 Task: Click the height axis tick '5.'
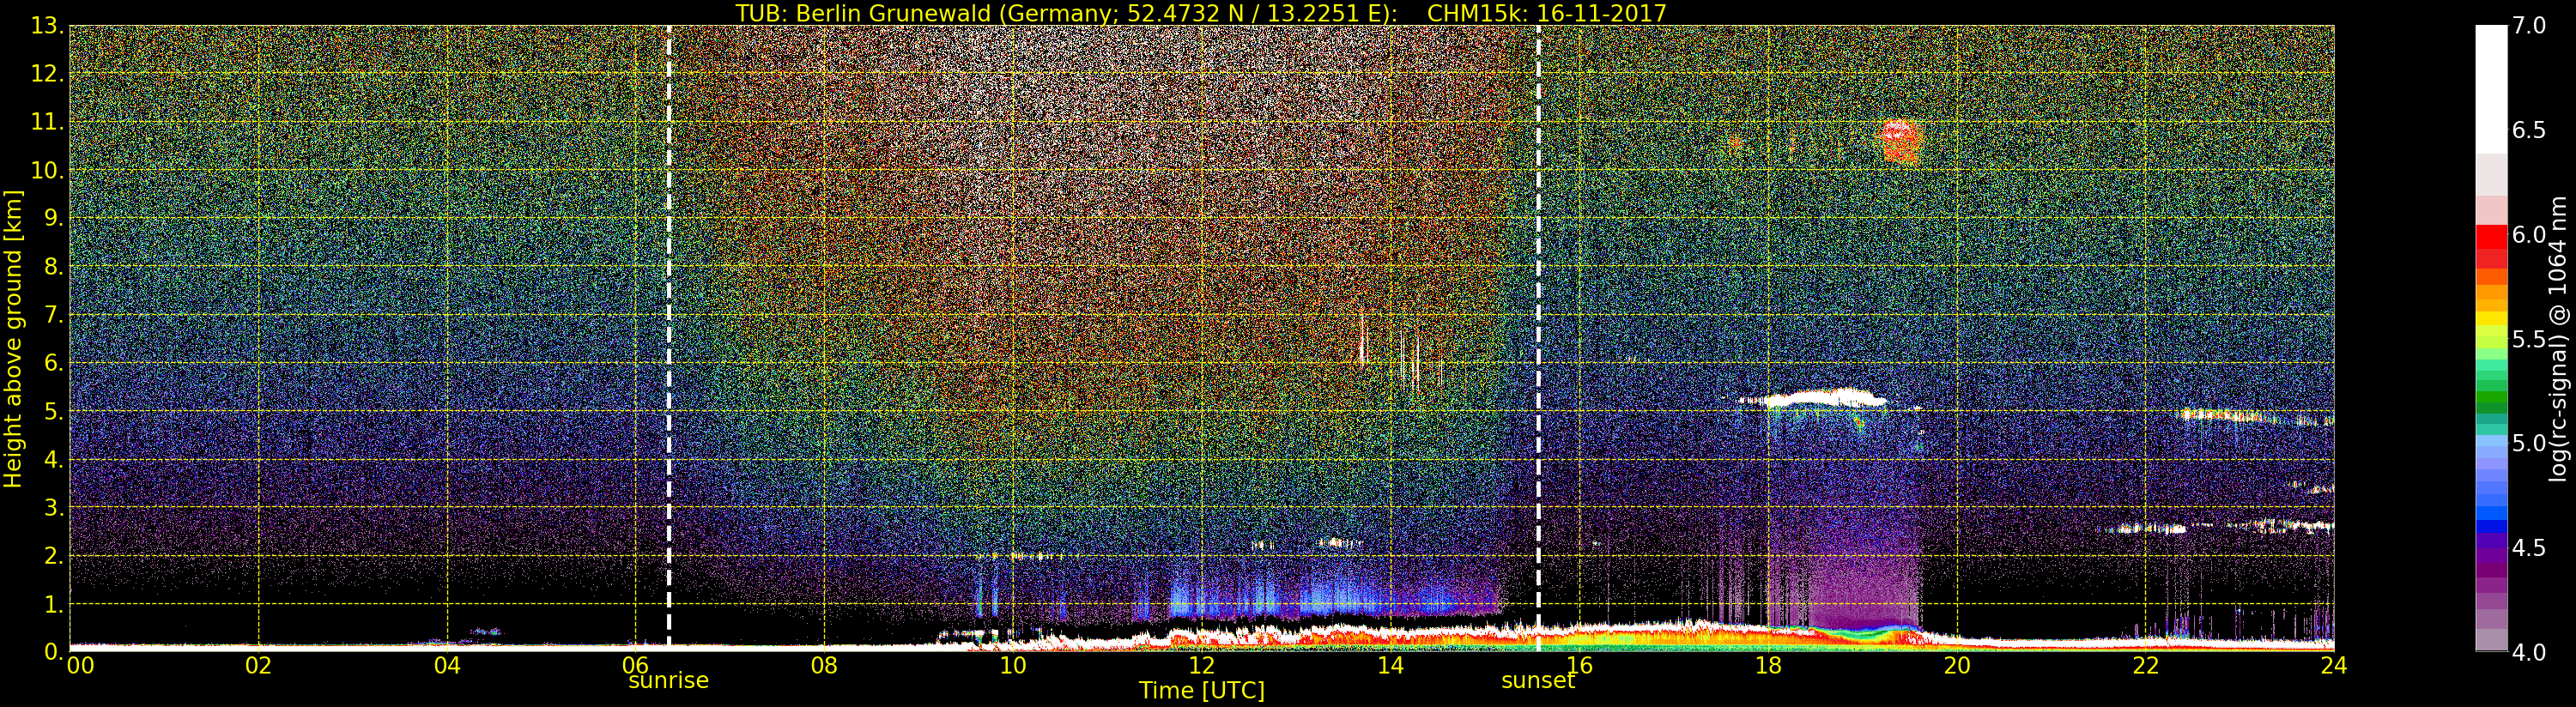52,411
